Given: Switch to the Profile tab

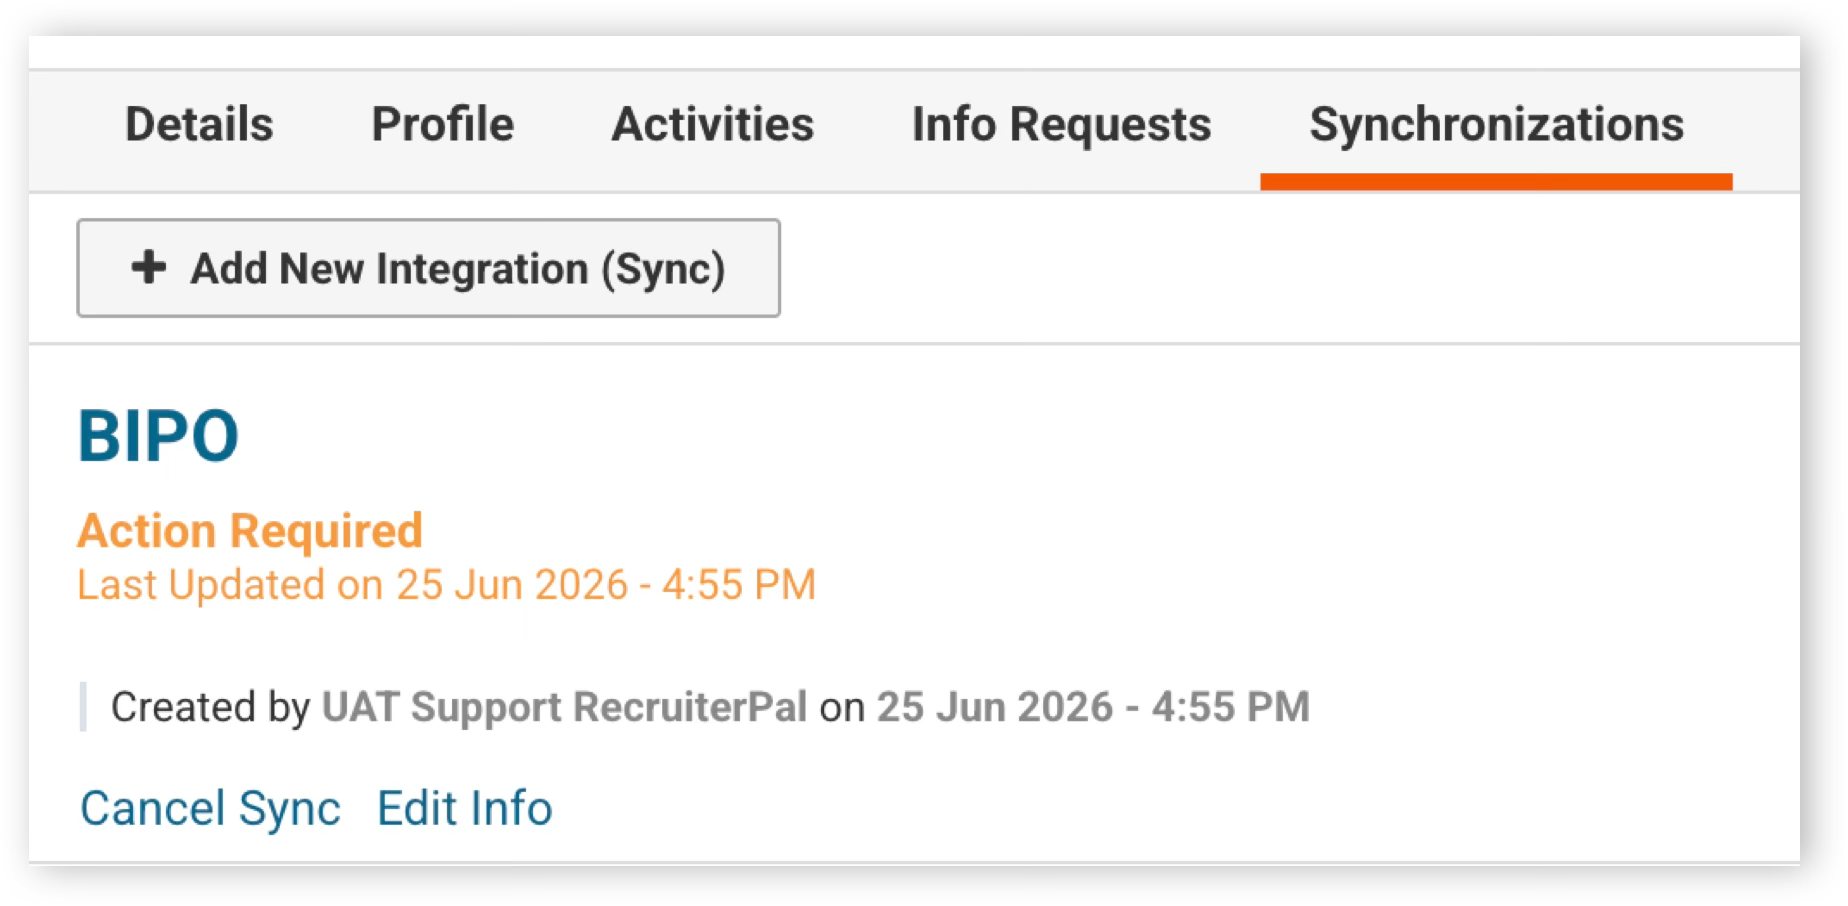Looking at the screenshot, I should tap(443, 125).
